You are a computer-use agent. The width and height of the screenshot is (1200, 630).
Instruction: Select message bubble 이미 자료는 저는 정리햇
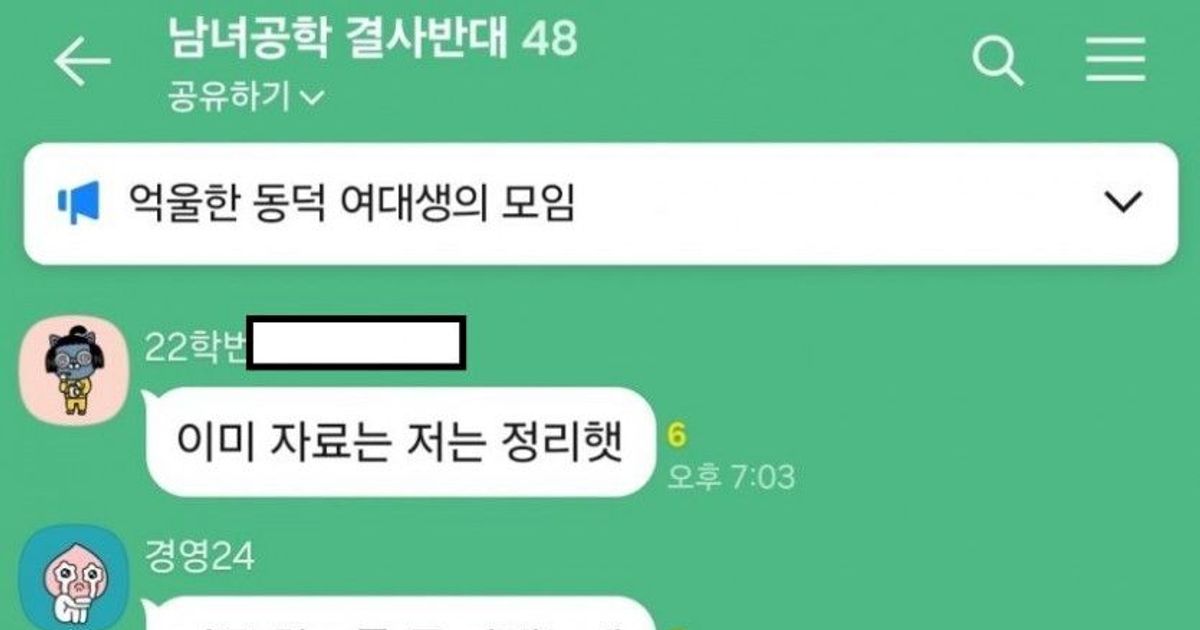coord(400,442)
